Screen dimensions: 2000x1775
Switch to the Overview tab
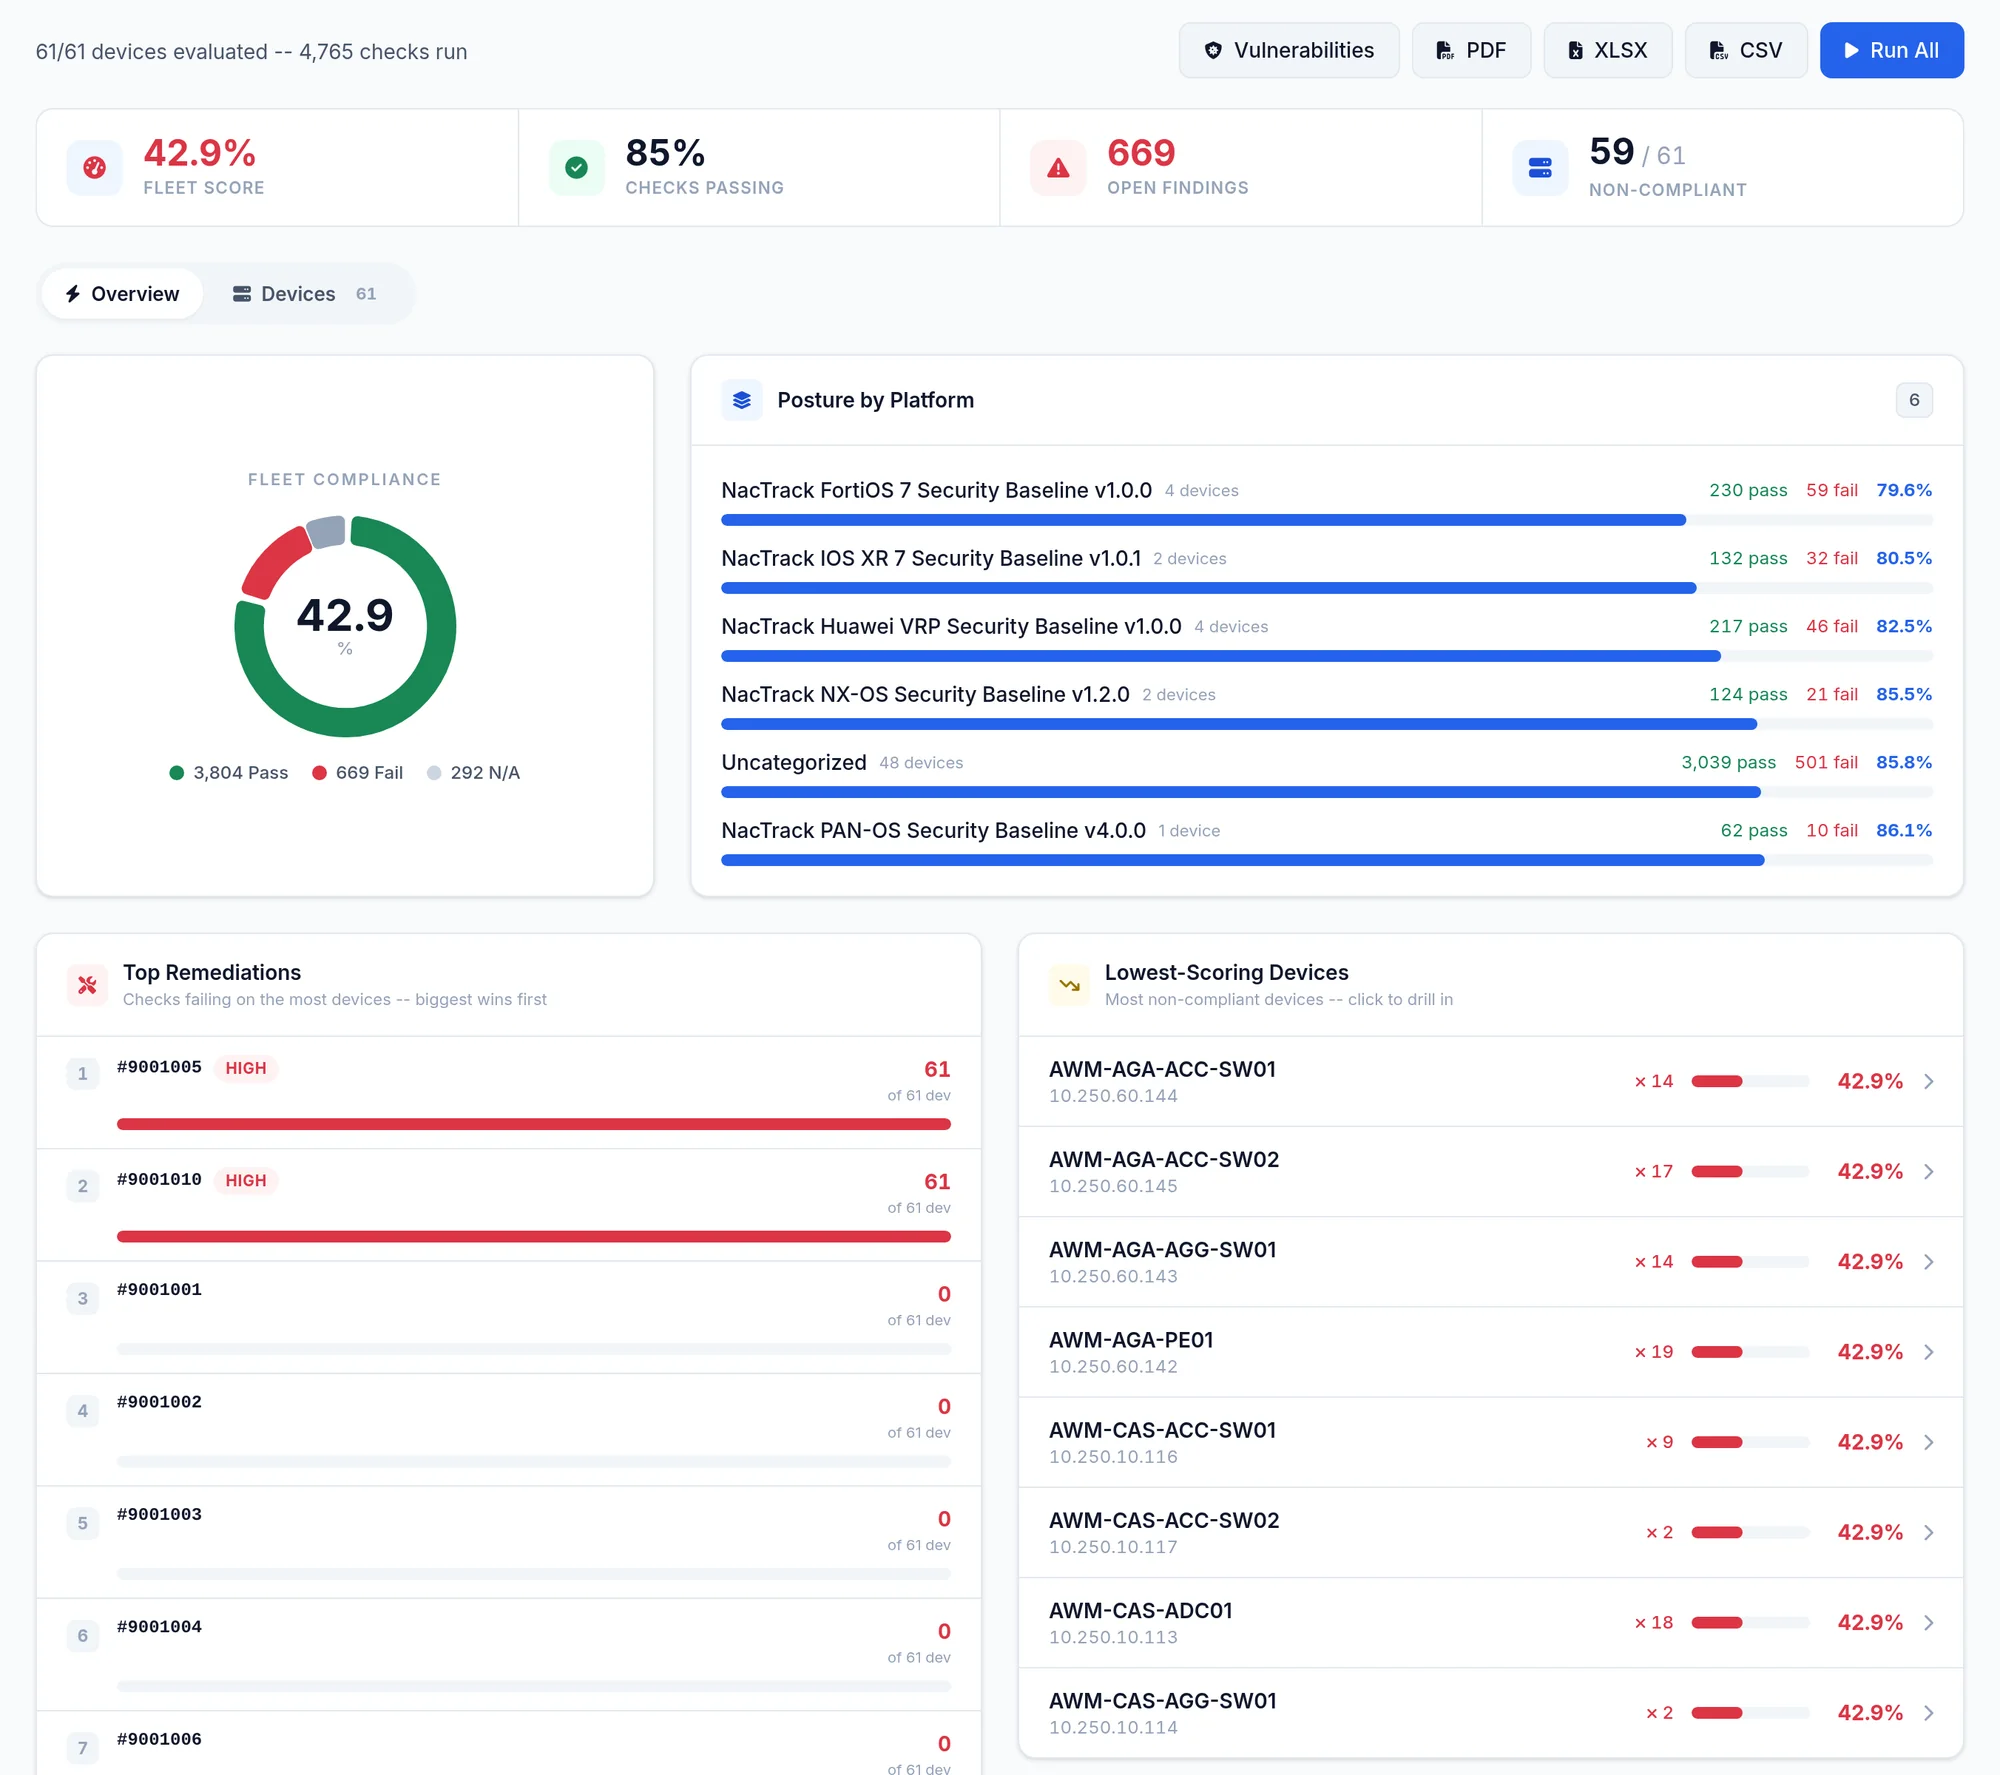click(123, 294)
